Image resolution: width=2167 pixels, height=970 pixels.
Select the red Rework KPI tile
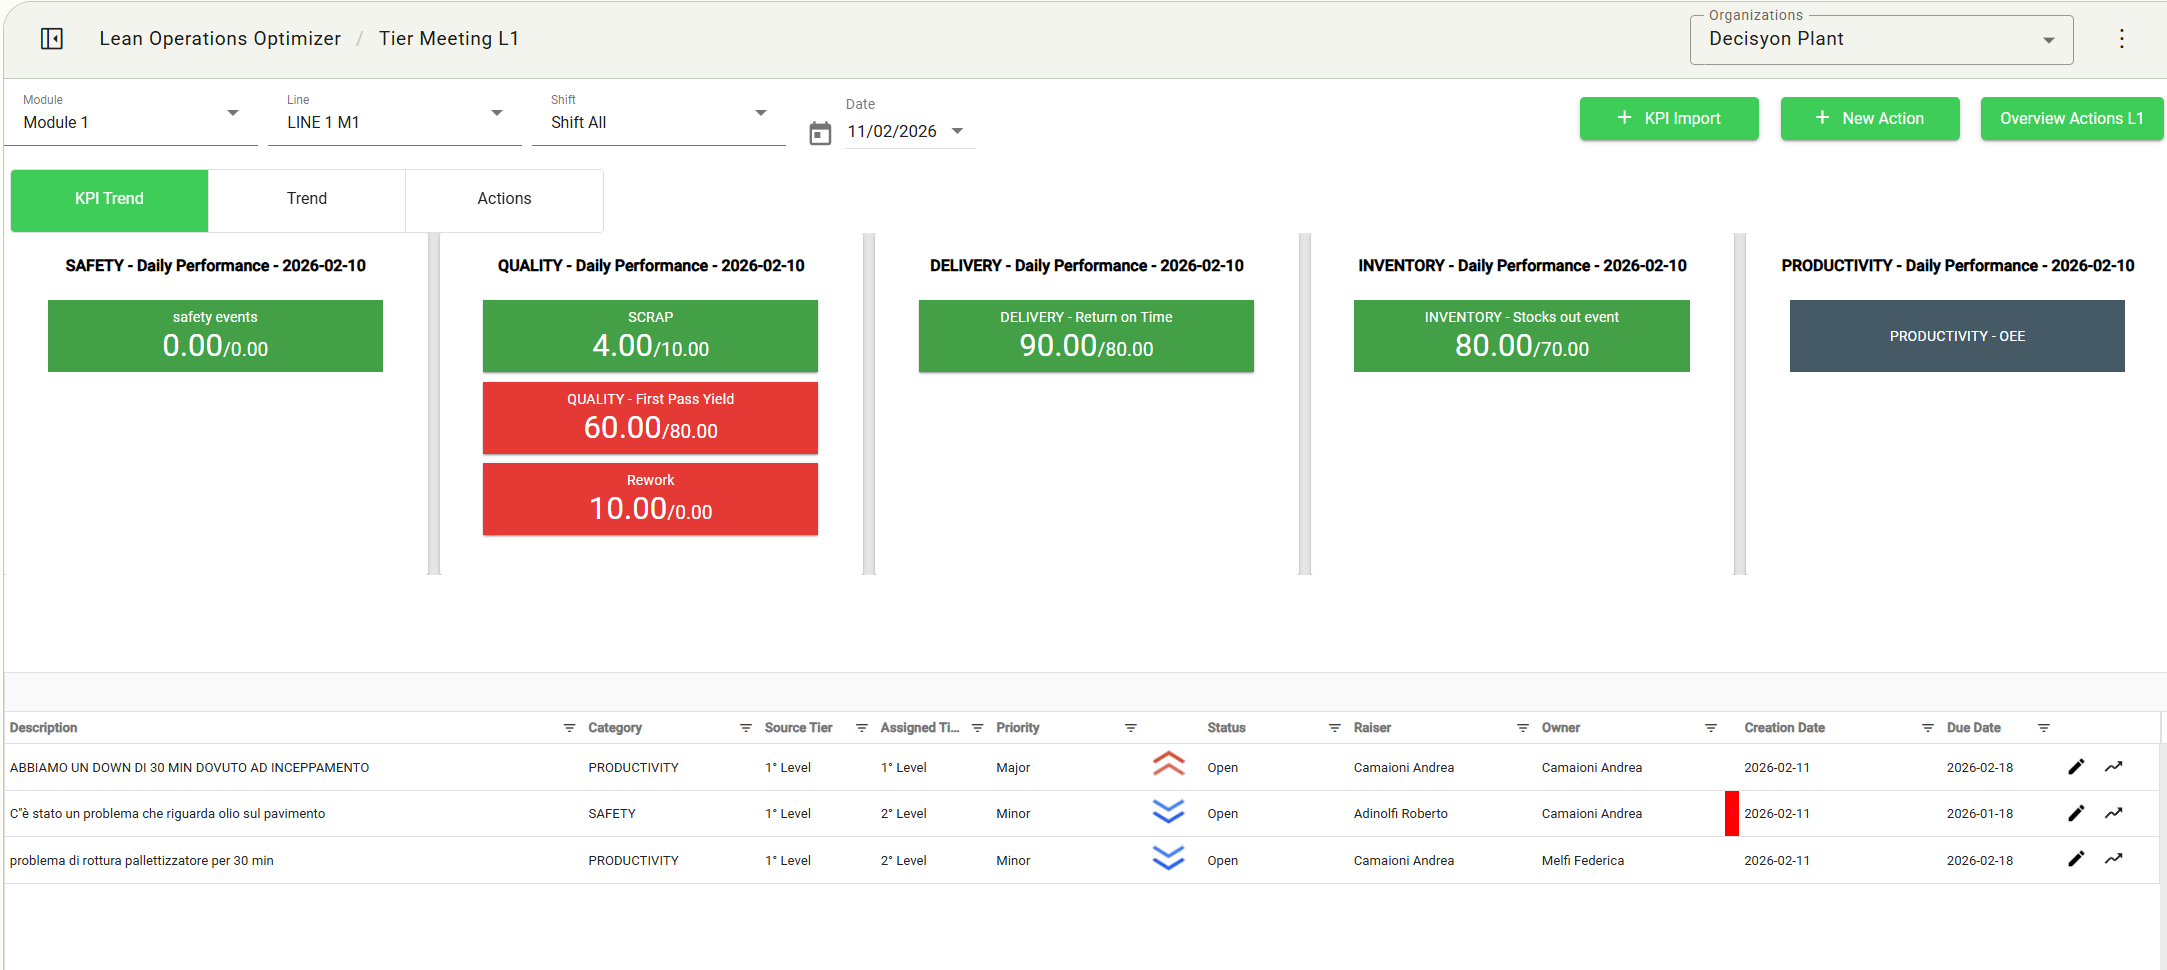[650, 499]
